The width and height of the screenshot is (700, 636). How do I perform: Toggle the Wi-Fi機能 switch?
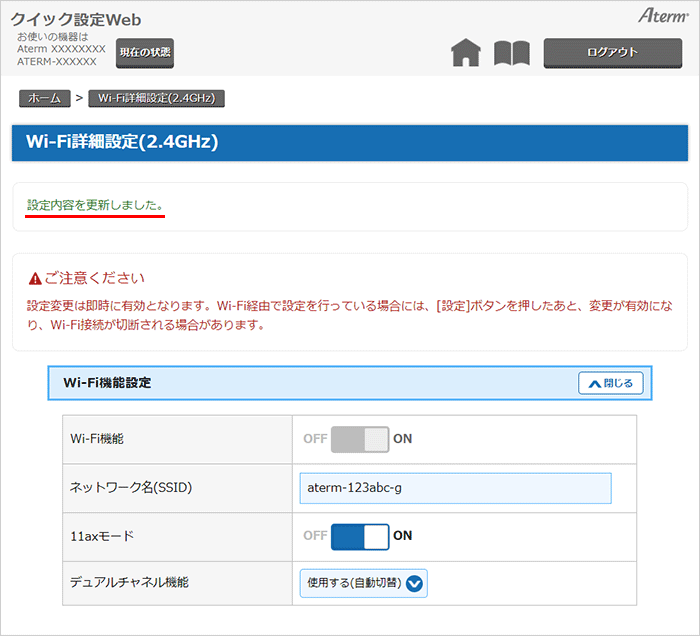(359, 439)
